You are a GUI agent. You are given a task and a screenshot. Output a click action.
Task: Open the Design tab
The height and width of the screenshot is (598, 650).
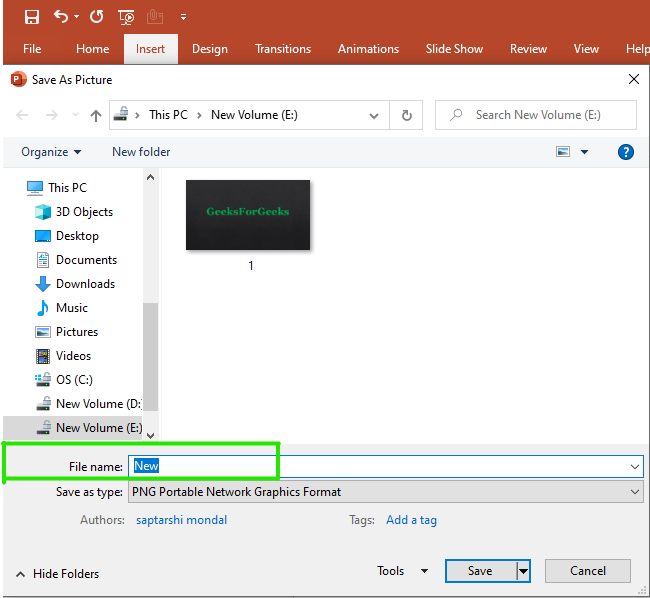pyautogui.click(x=210, y=49)
